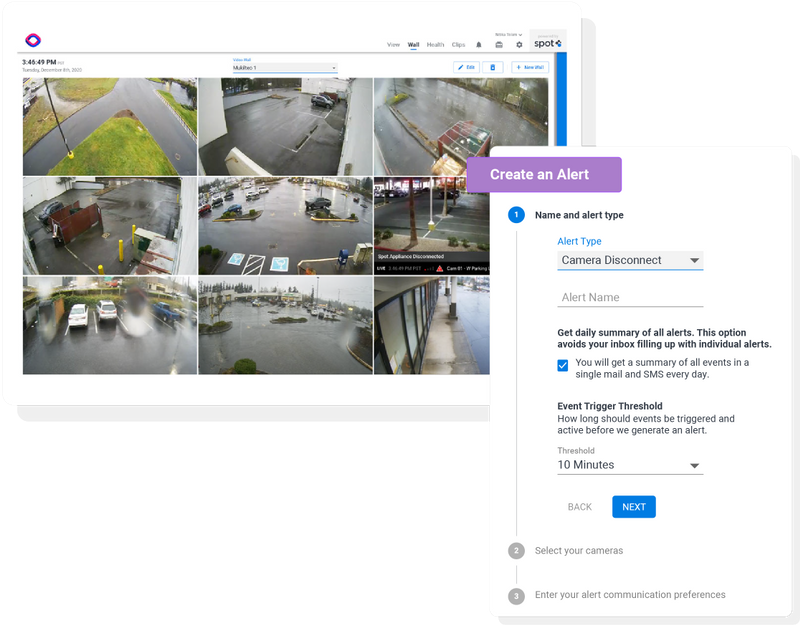Click the pencil Edit icon for the video wall
800x625 pixels.
[466, 67]
